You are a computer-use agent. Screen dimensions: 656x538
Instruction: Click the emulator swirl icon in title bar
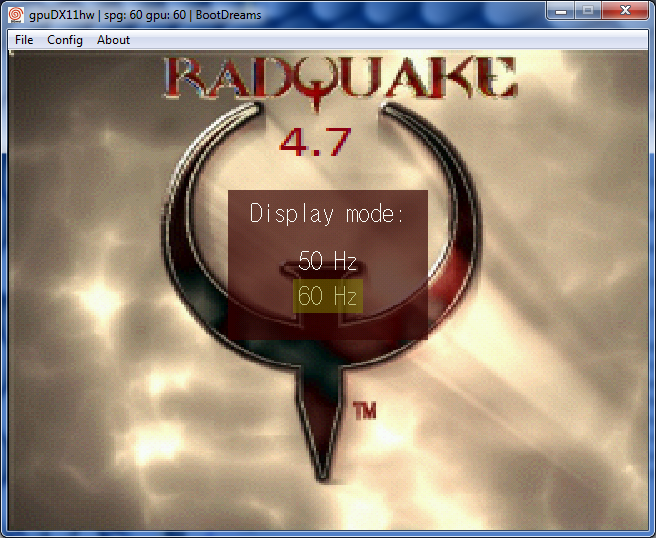pos(15,15)
